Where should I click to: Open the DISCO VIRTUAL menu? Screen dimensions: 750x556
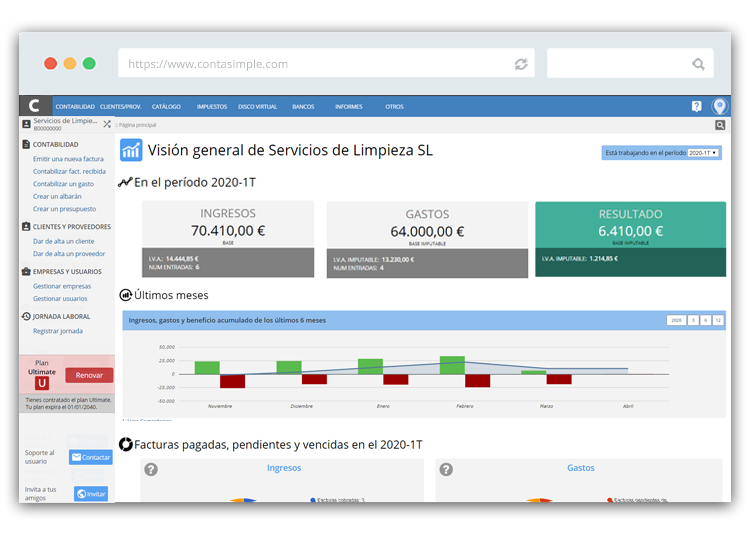click(x=257, y=107)
